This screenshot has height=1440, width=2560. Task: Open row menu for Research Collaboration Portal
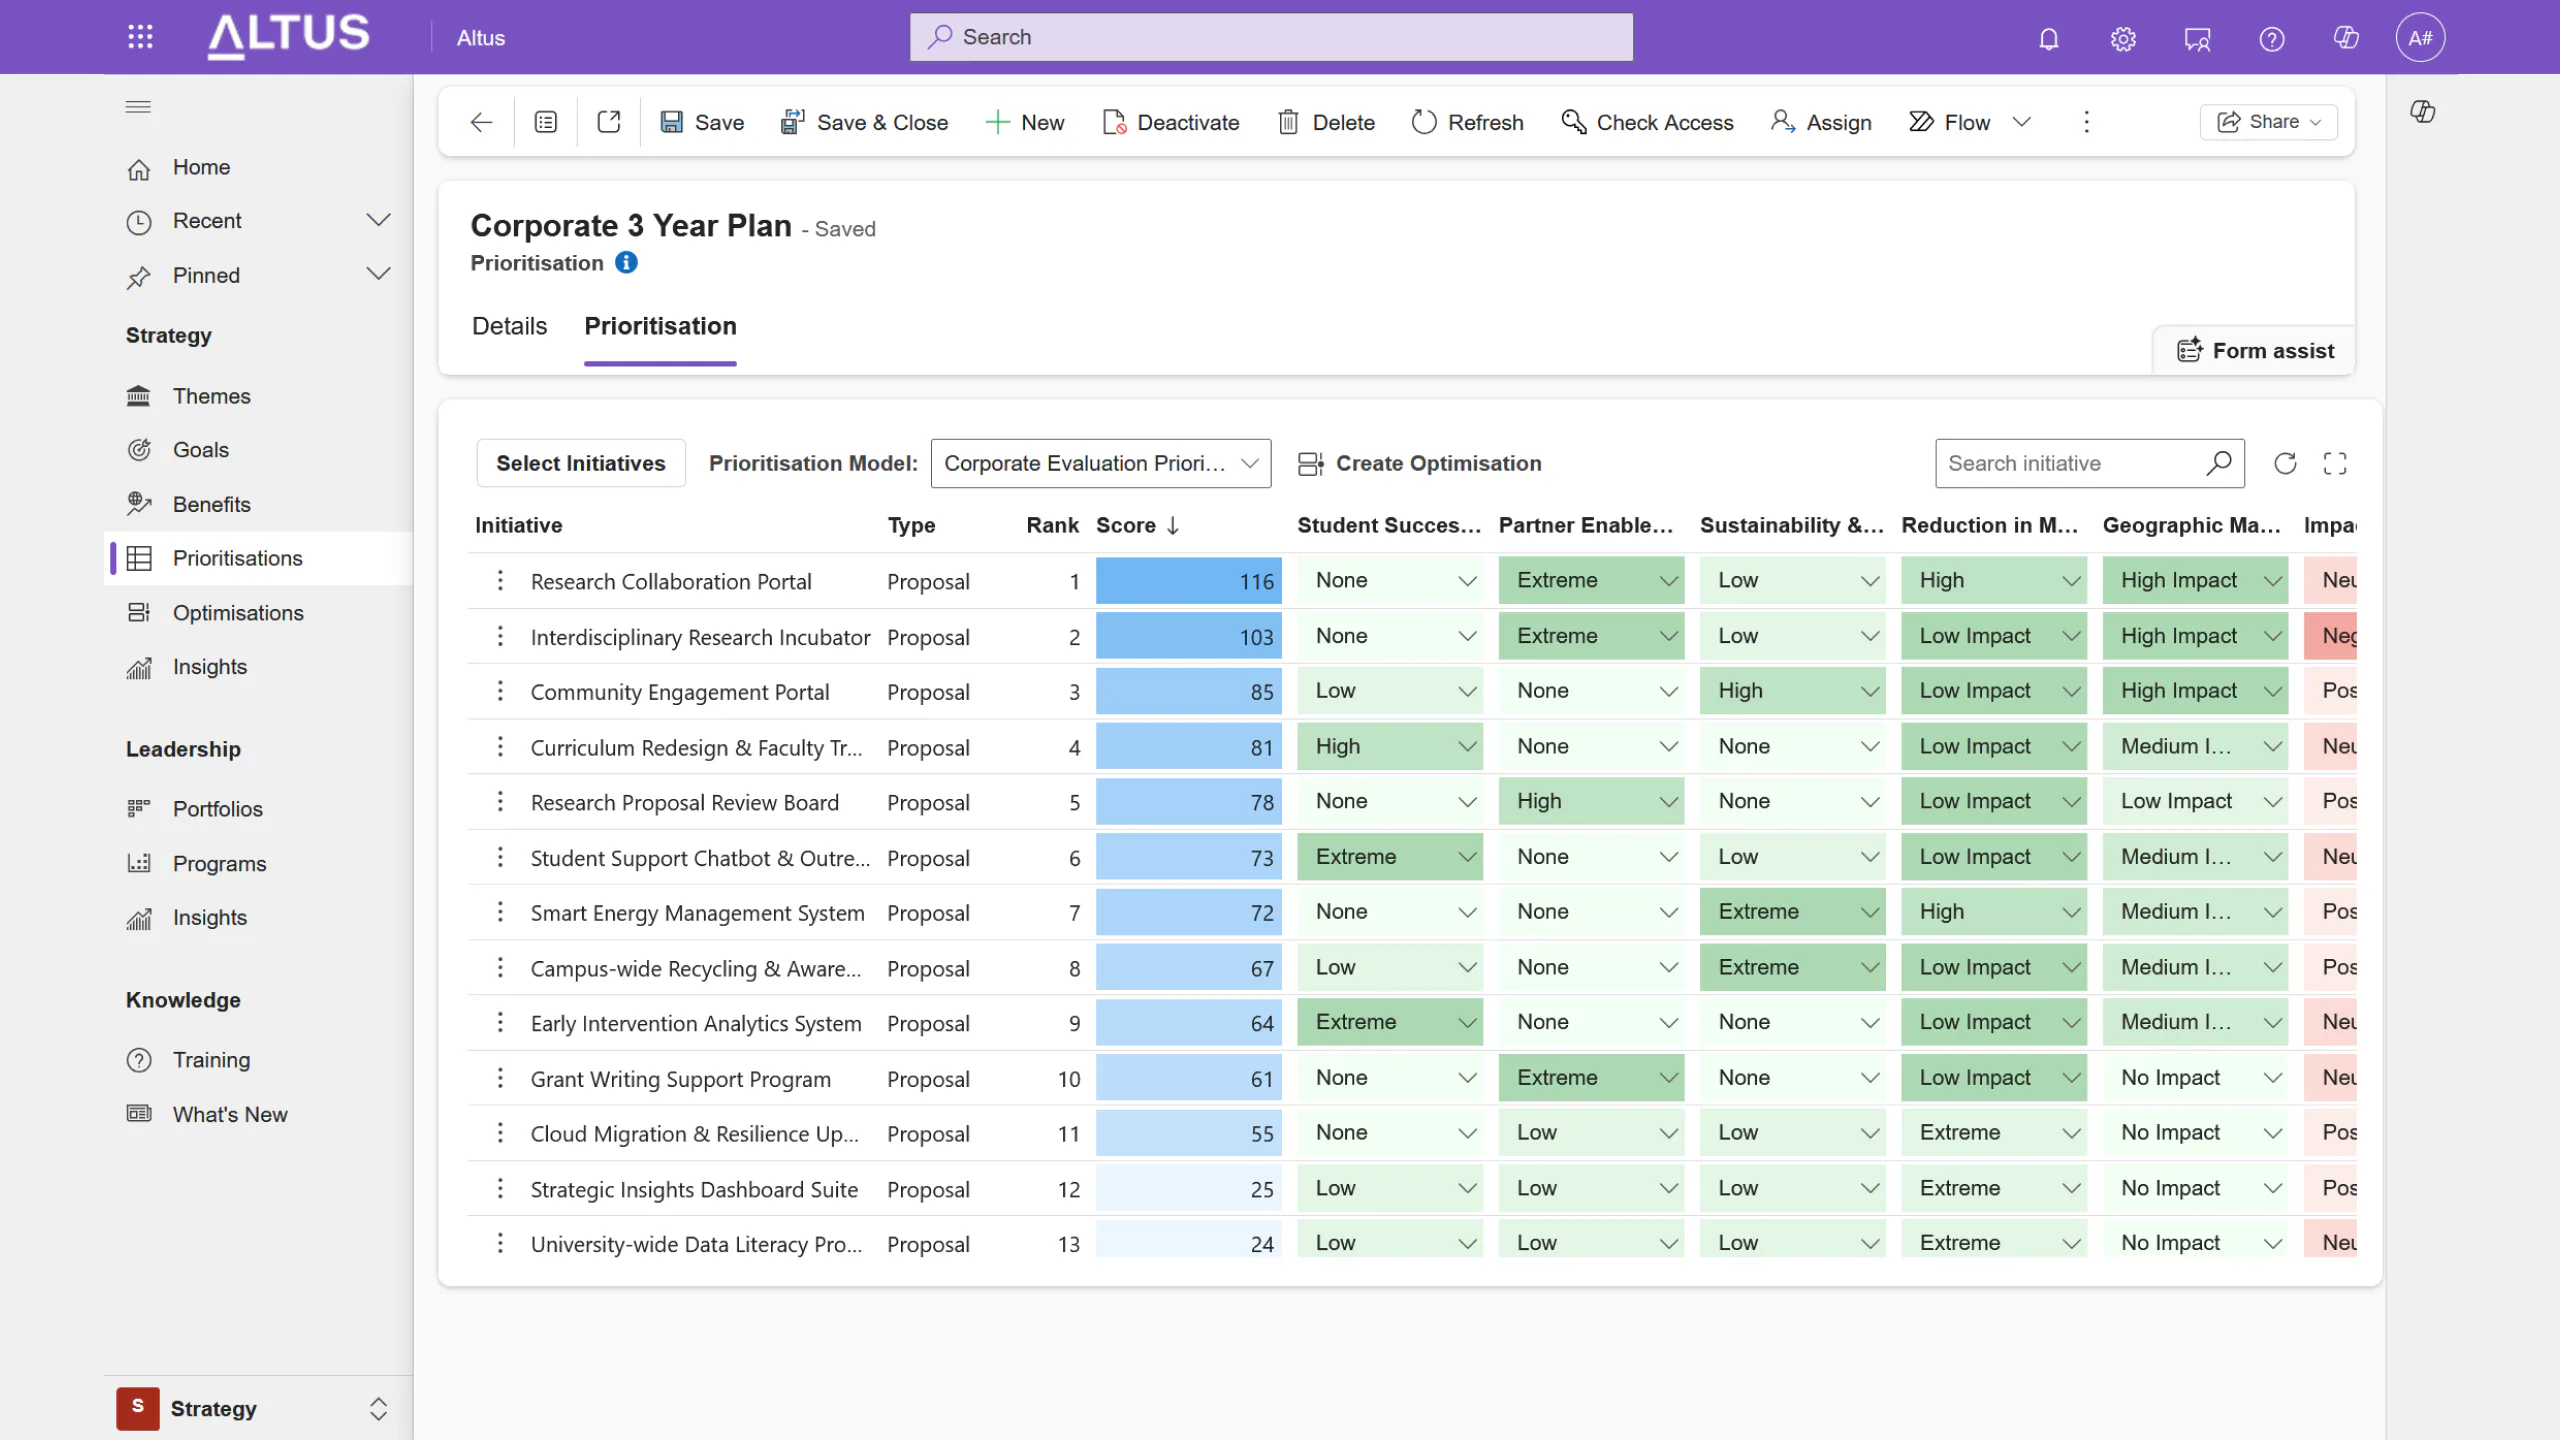tap(500, 580)
